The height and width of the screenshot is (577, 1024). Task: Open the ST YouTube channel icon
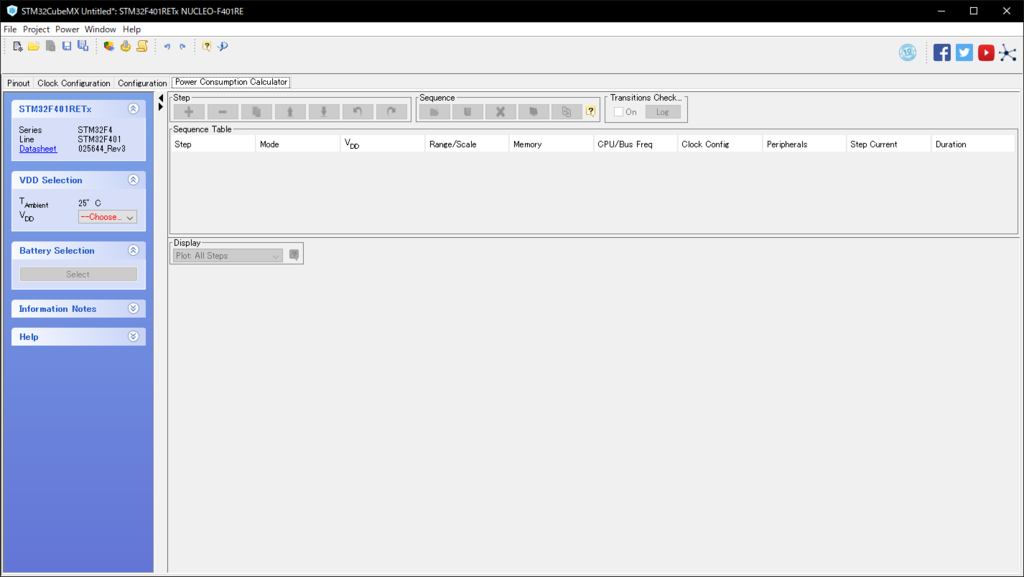tap(986, 53)
